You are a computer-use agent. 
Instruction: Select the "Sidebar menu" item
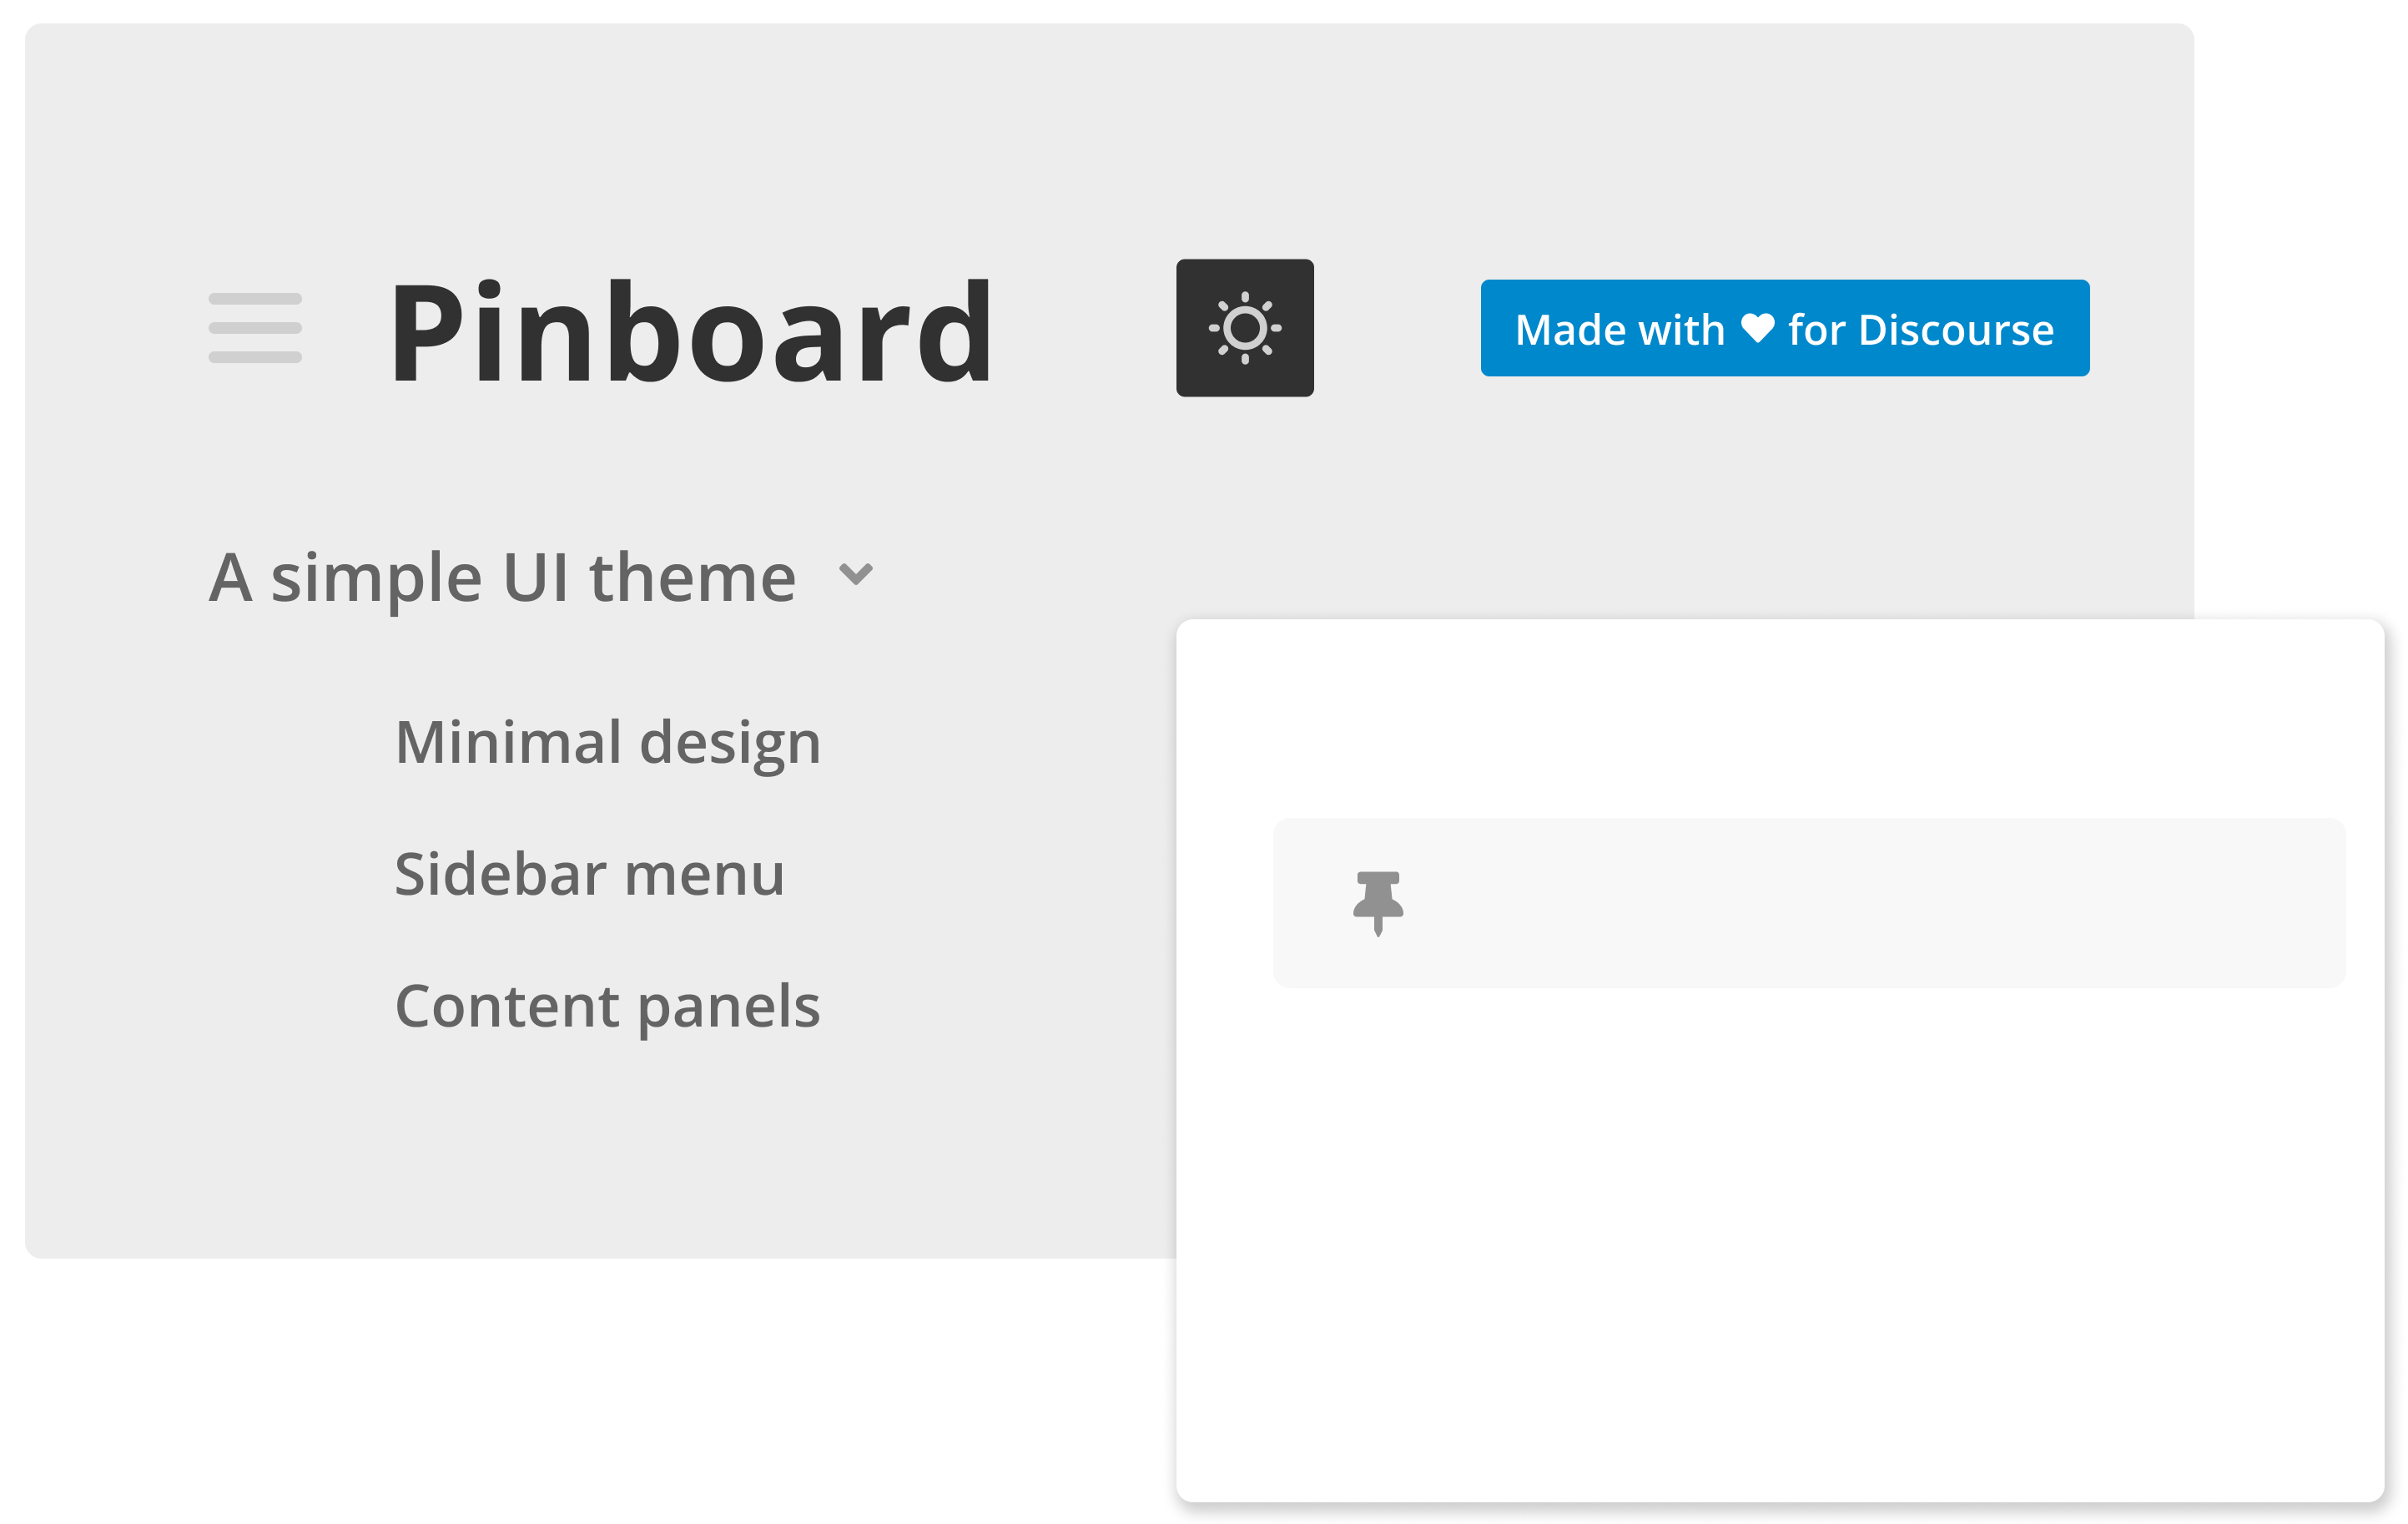(x=590, y=874)
